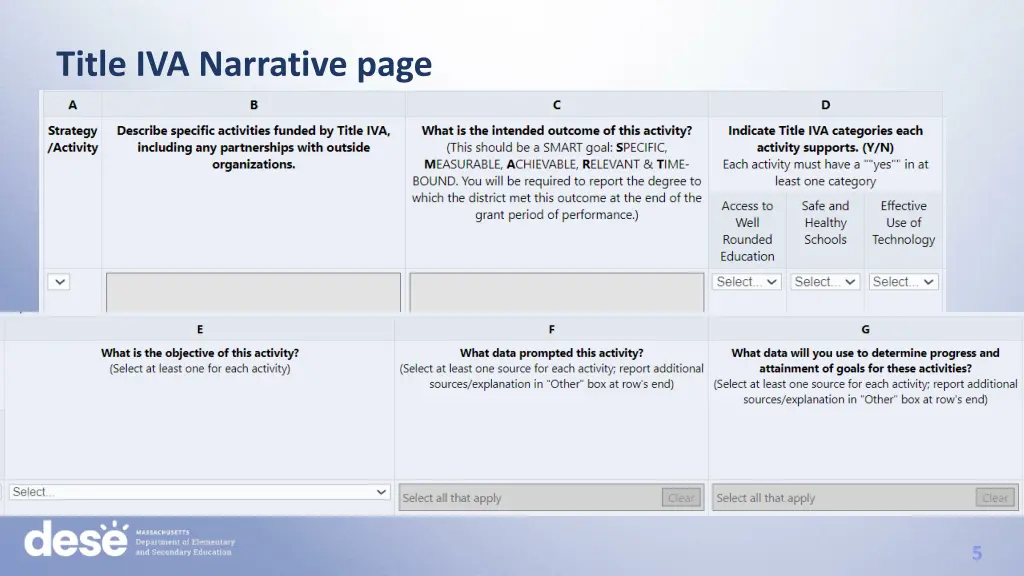Click 'What data prompted this activity?' text
Image resolution: width=1024 pixels, height=576 pixels.
552,353
